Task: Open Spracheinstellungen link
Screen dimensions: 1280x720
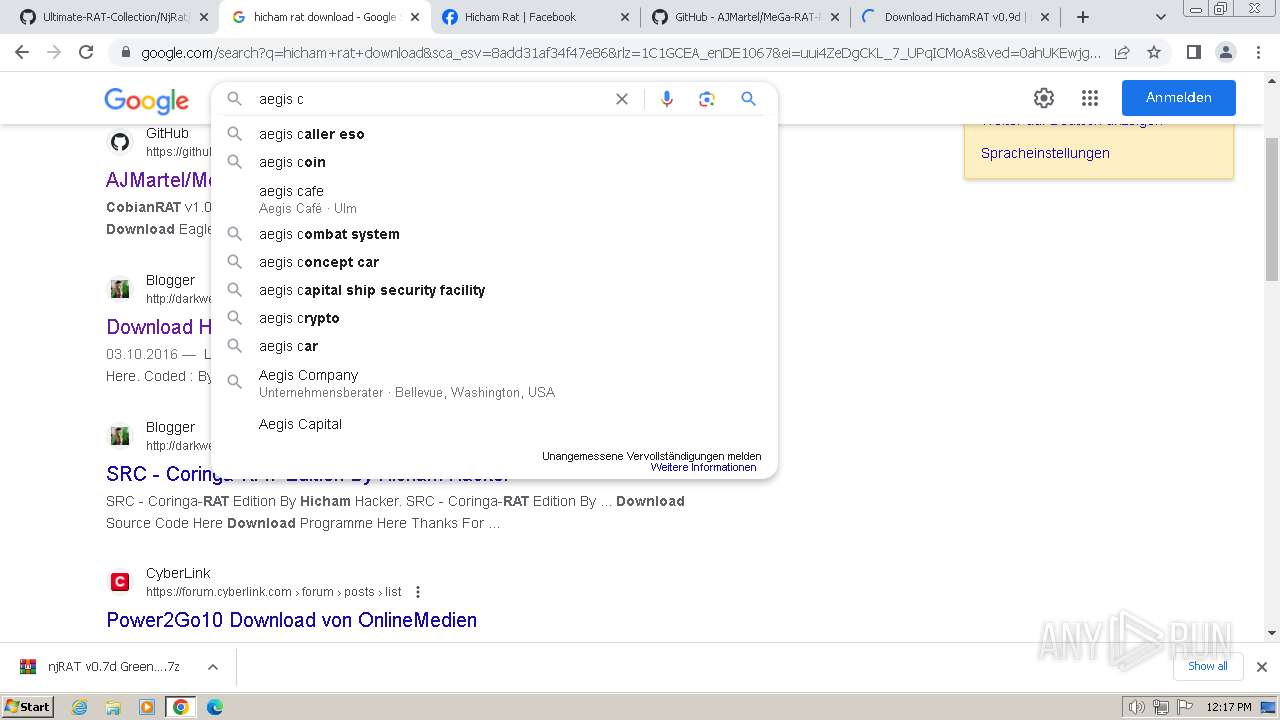Action: pyautogui.click(x=1045, y=153)
